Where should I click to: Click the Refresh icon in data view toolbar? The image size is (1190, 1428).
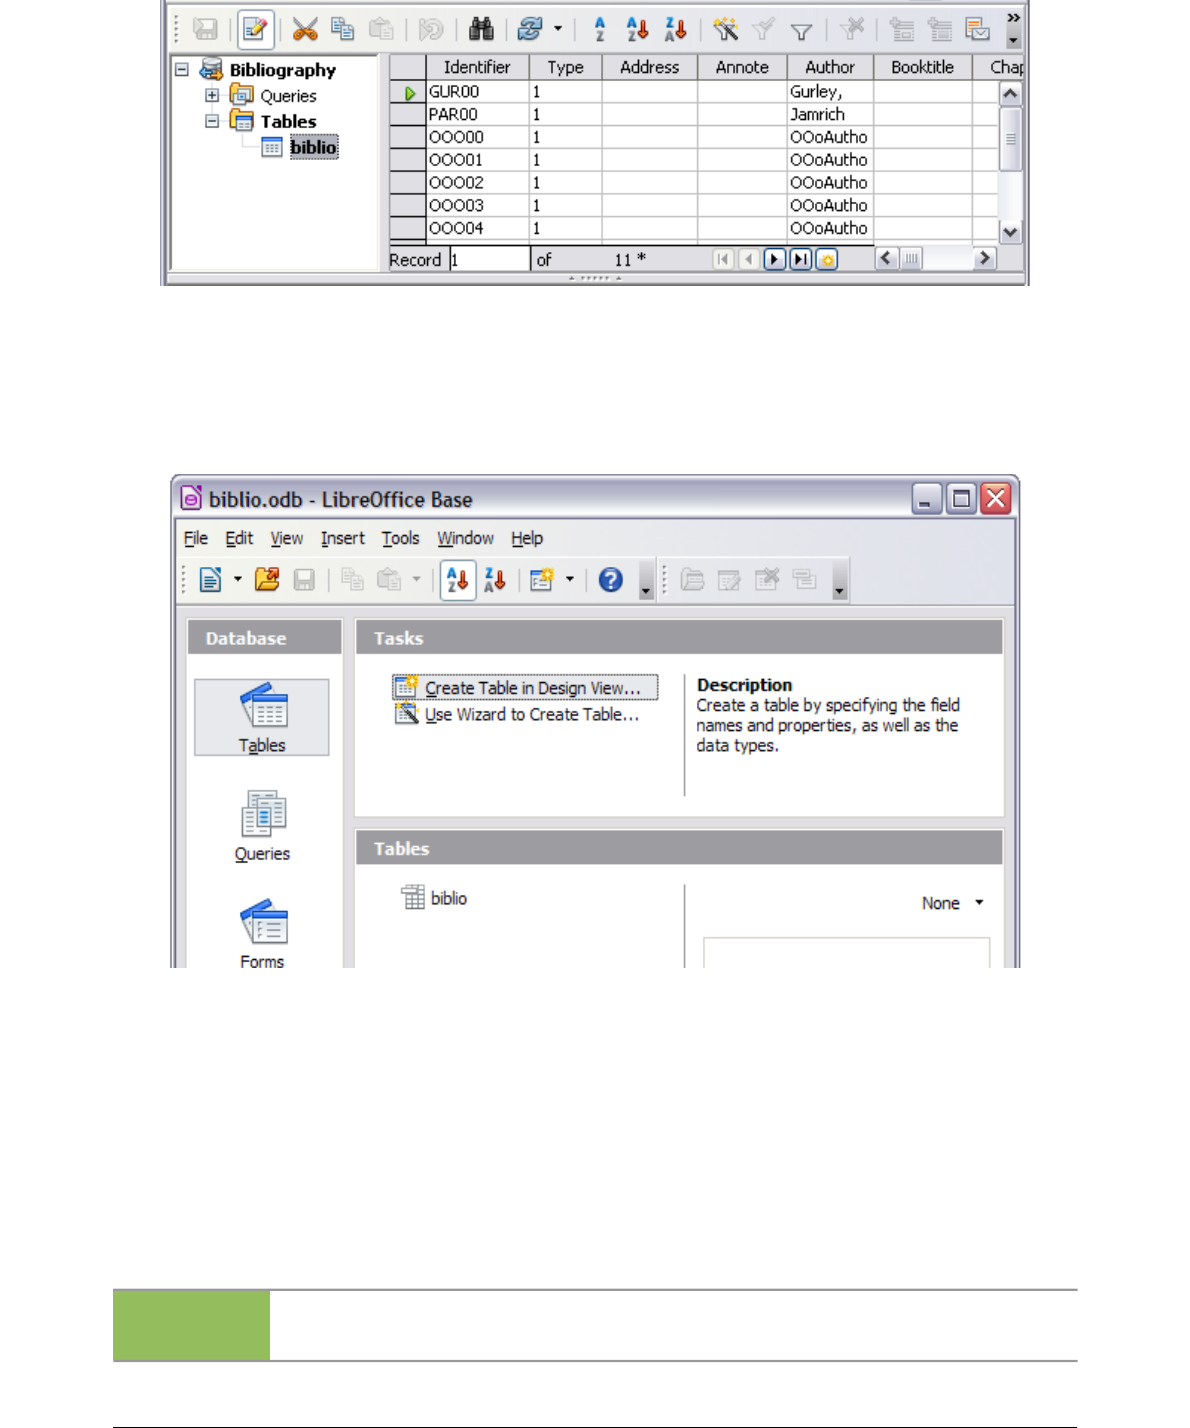click(x=530, y=30)
